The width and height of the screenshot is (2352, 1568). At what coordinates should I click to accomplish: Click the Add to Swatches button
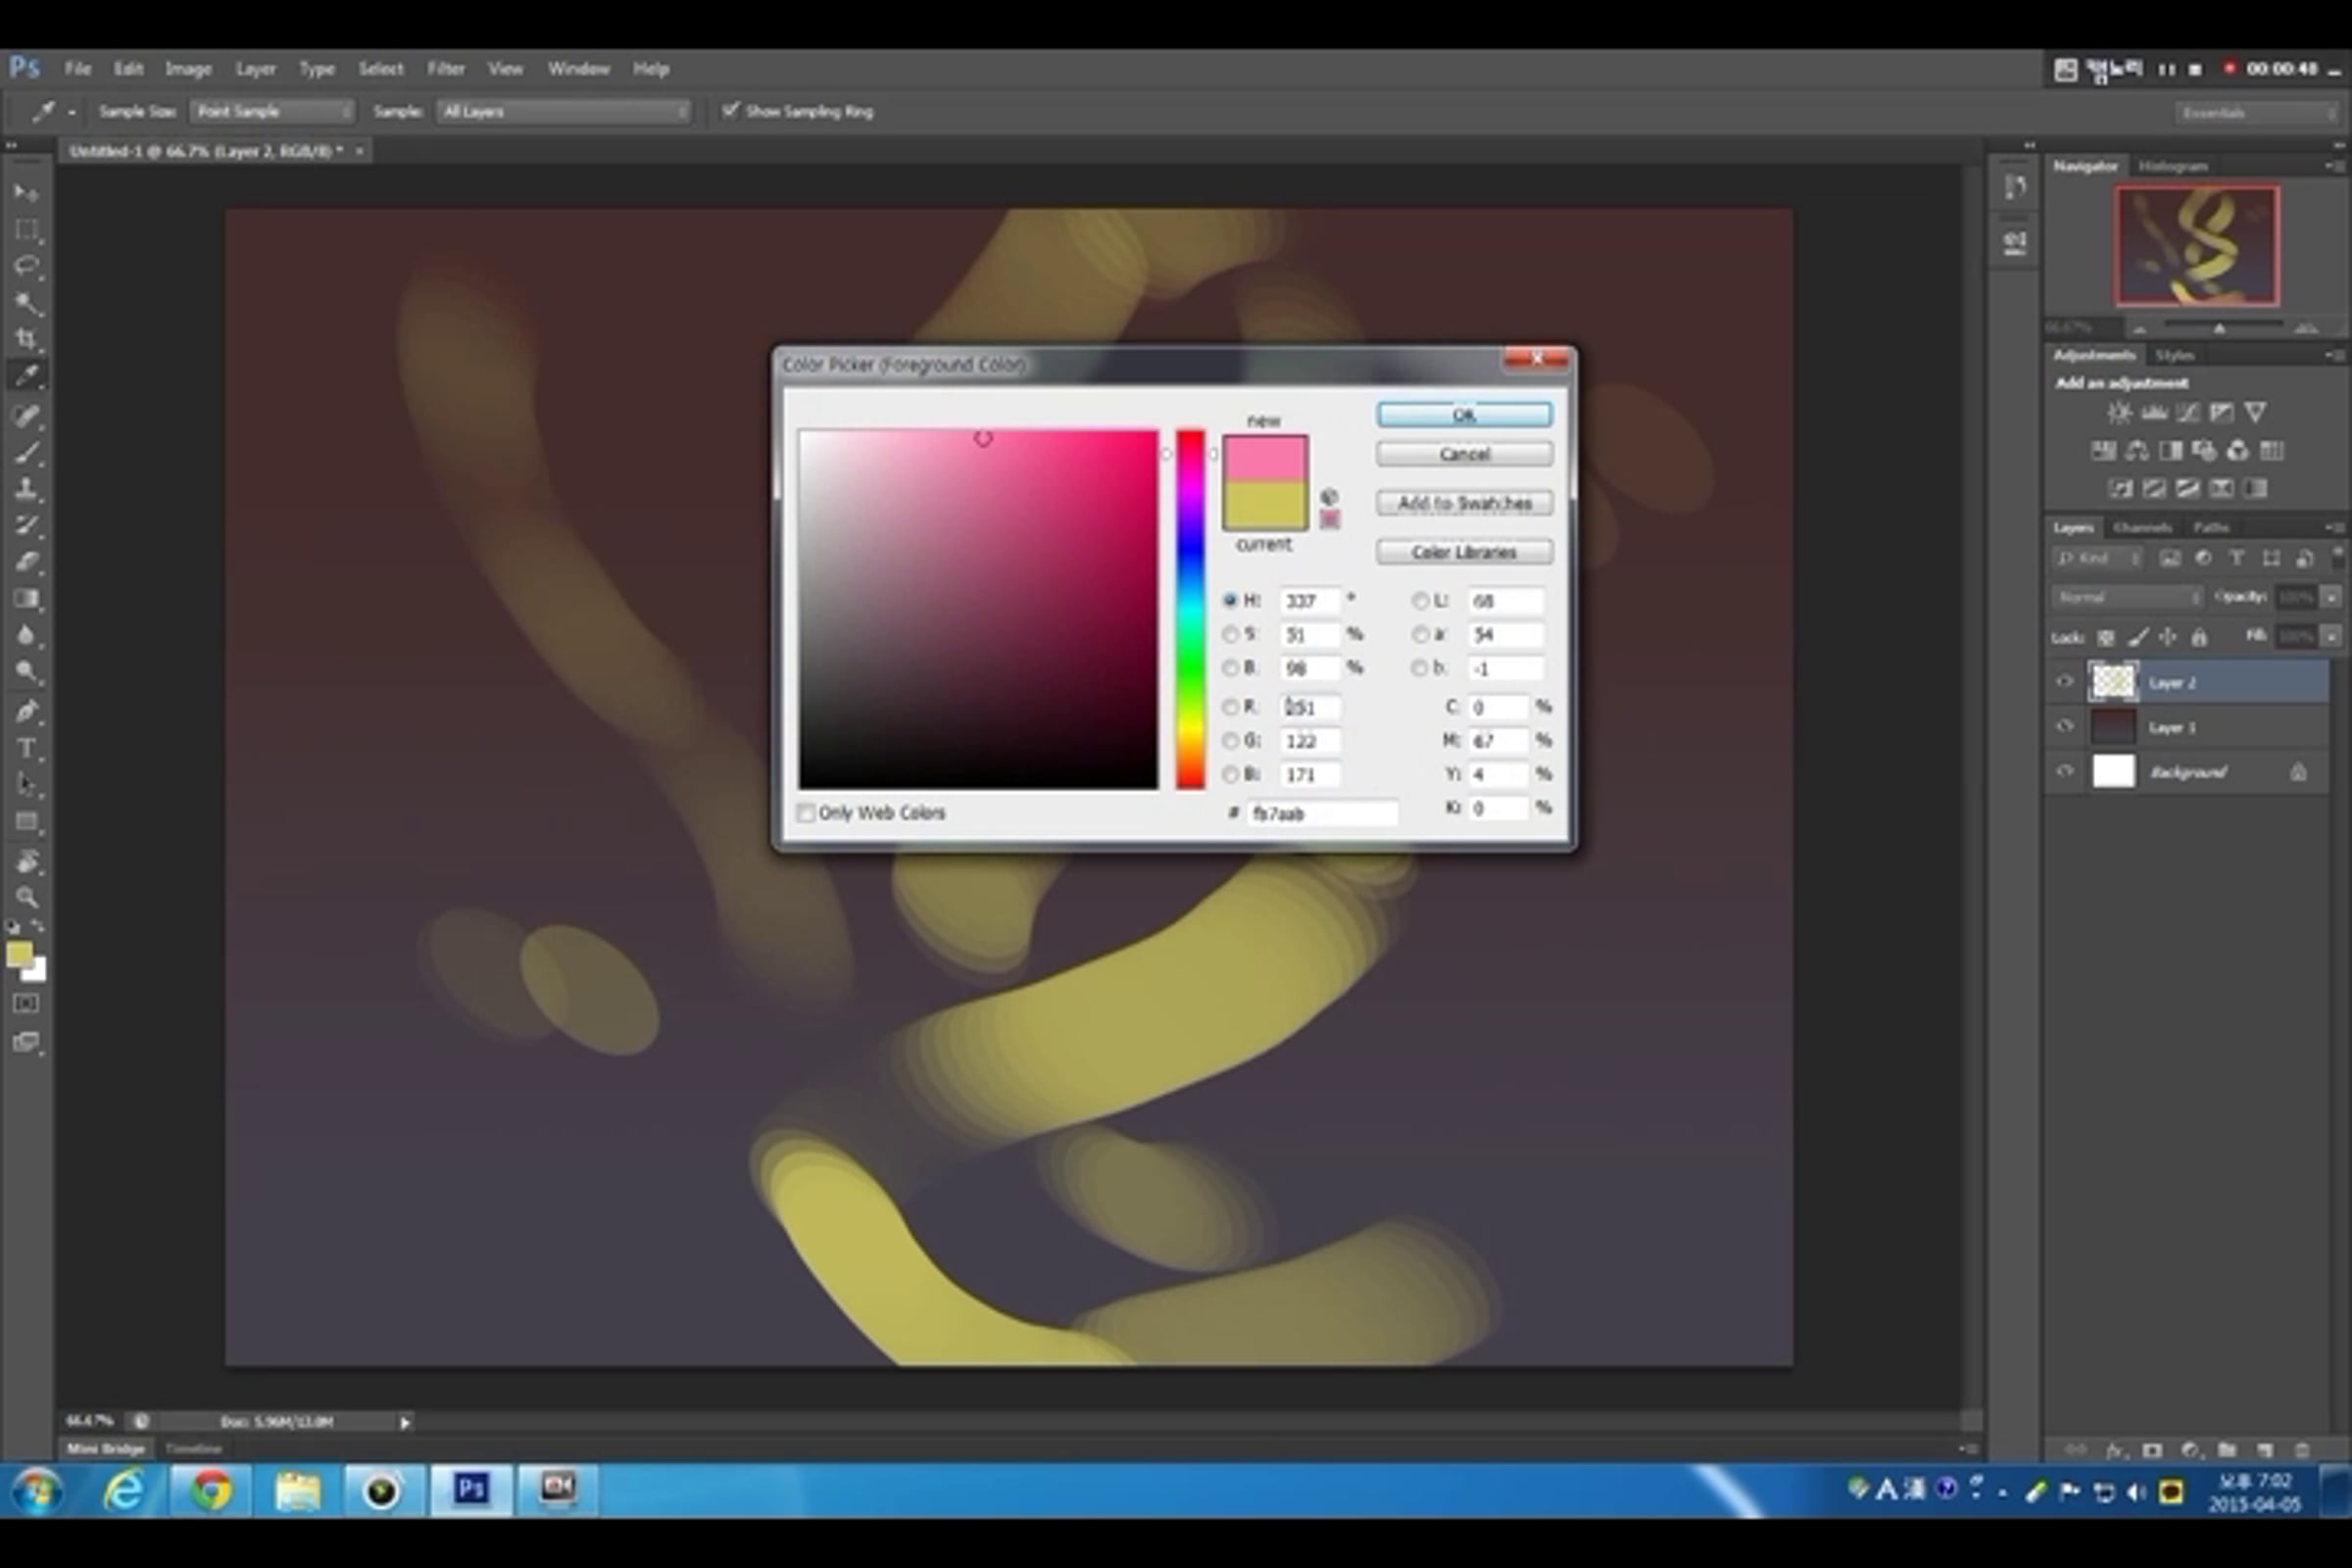[x=1464, y=503]
